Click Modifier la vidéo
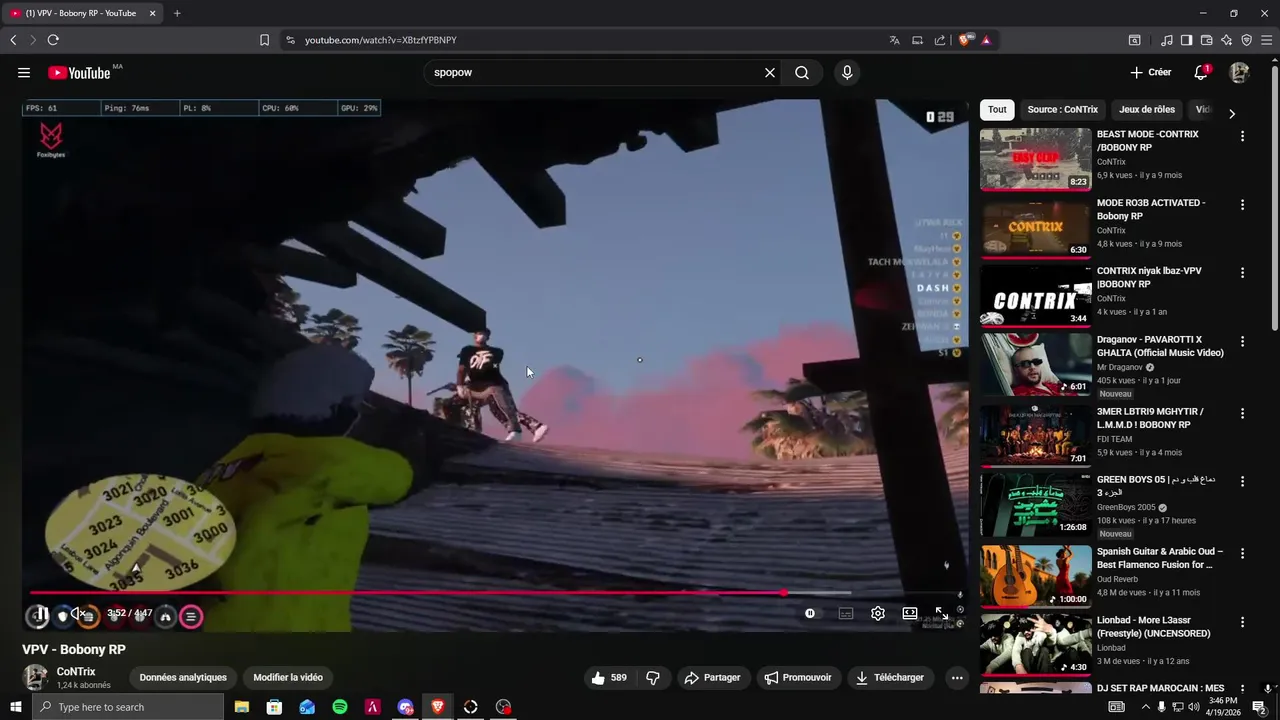Image resolution: width=1280 pixels, height=720 pixels. (288, 677)
